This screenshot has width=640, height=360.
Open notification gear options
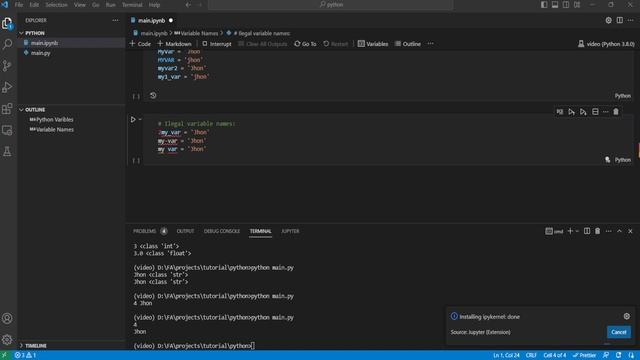pos(627,316)
